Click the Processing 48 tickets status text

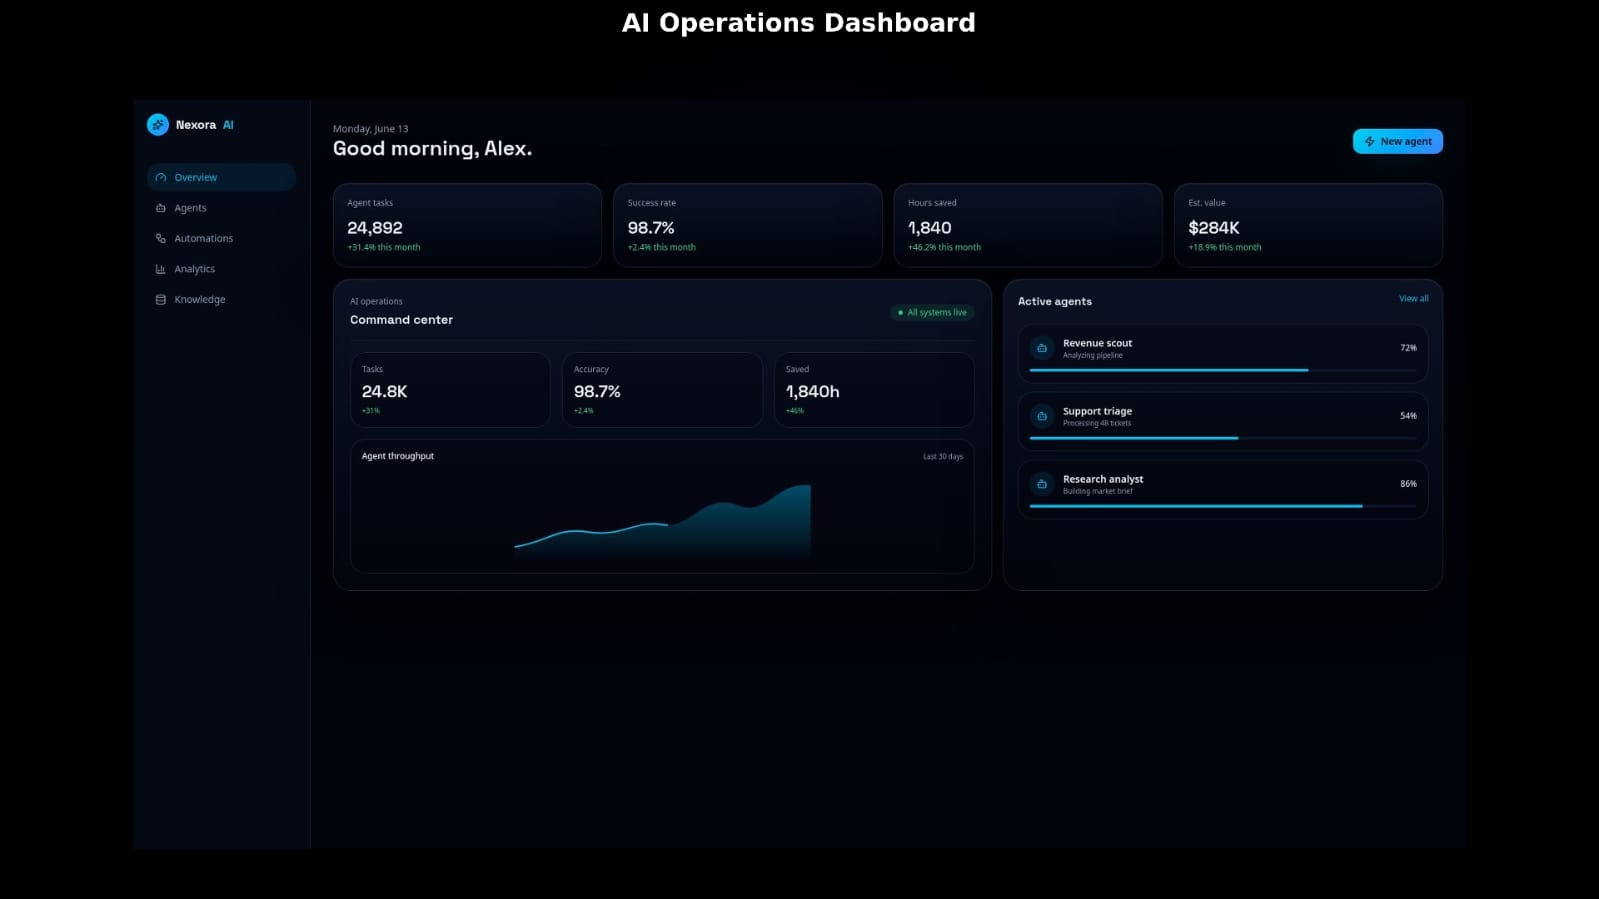pyautogui.click(x=1097, y=424)
